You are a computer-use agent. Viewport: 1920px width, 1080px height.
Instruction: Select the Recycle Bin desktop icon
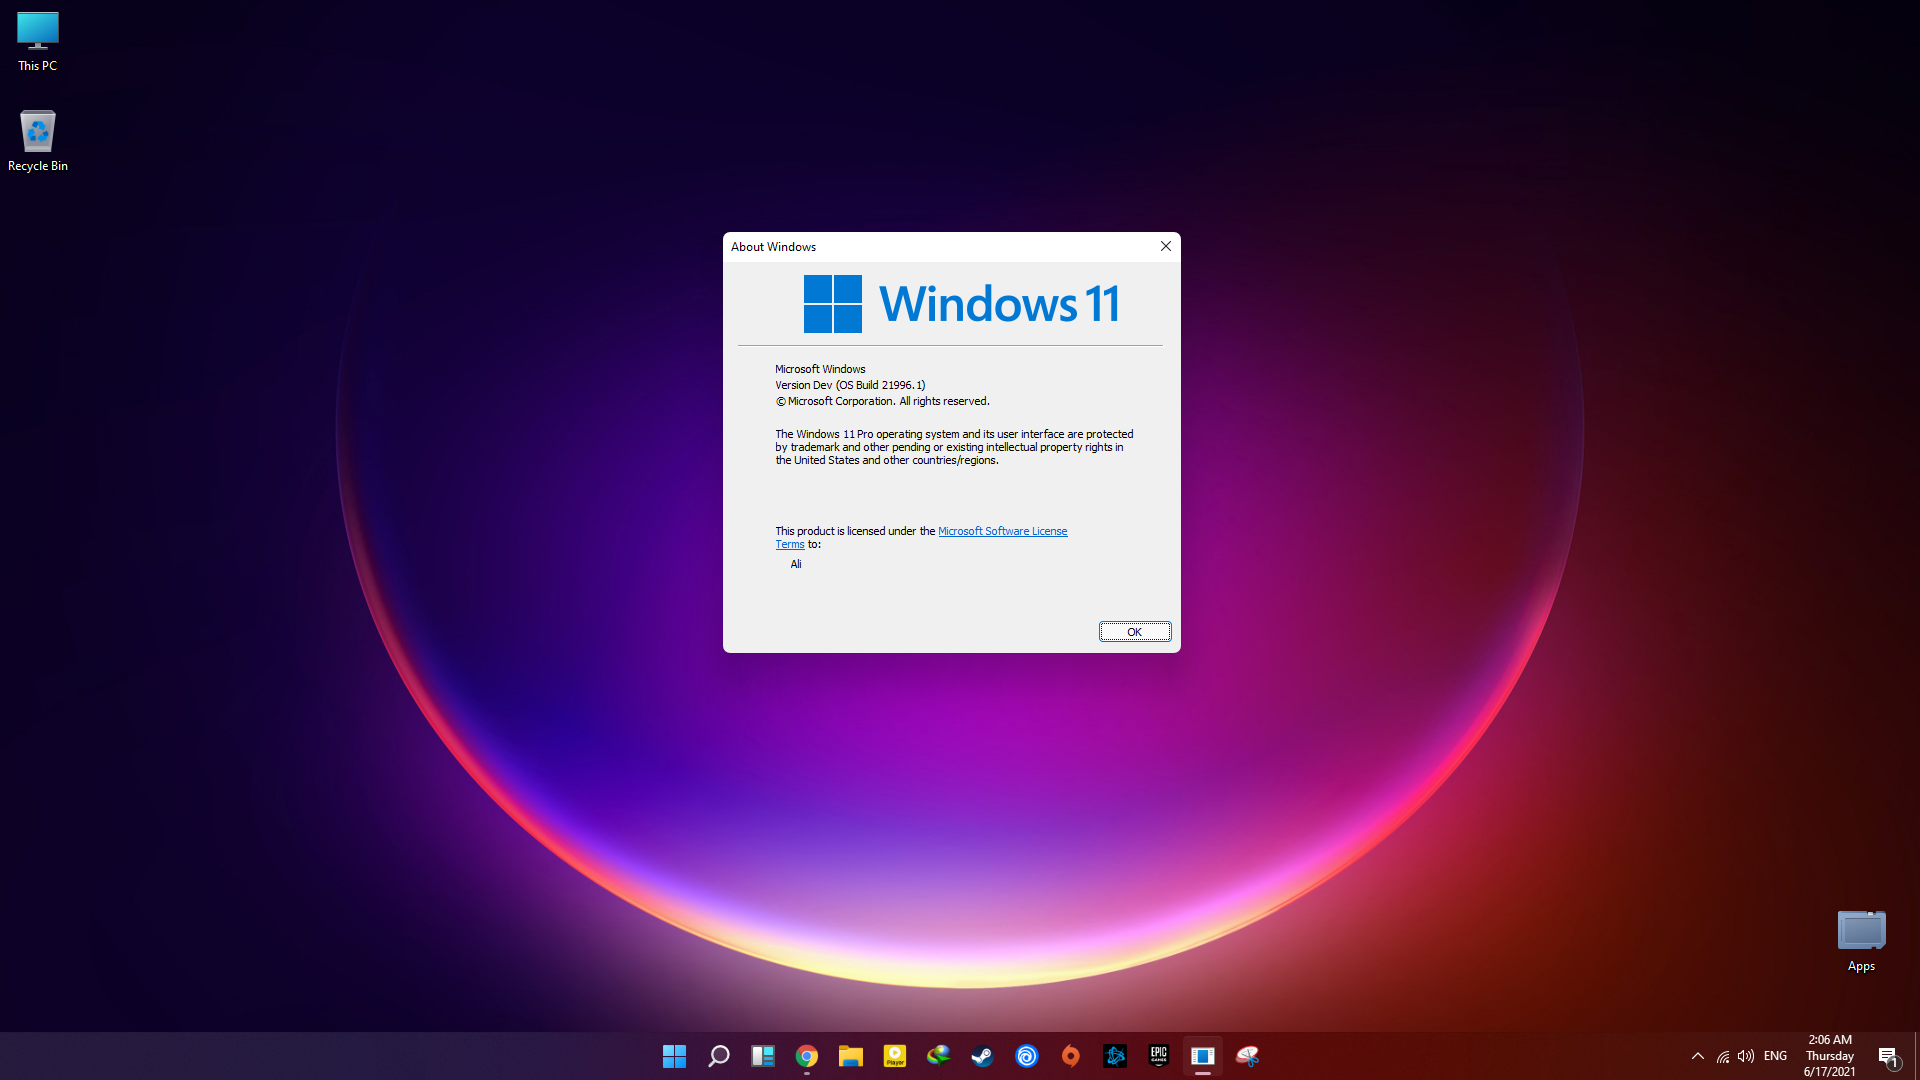pyautogui.click(x=38, y=141)
